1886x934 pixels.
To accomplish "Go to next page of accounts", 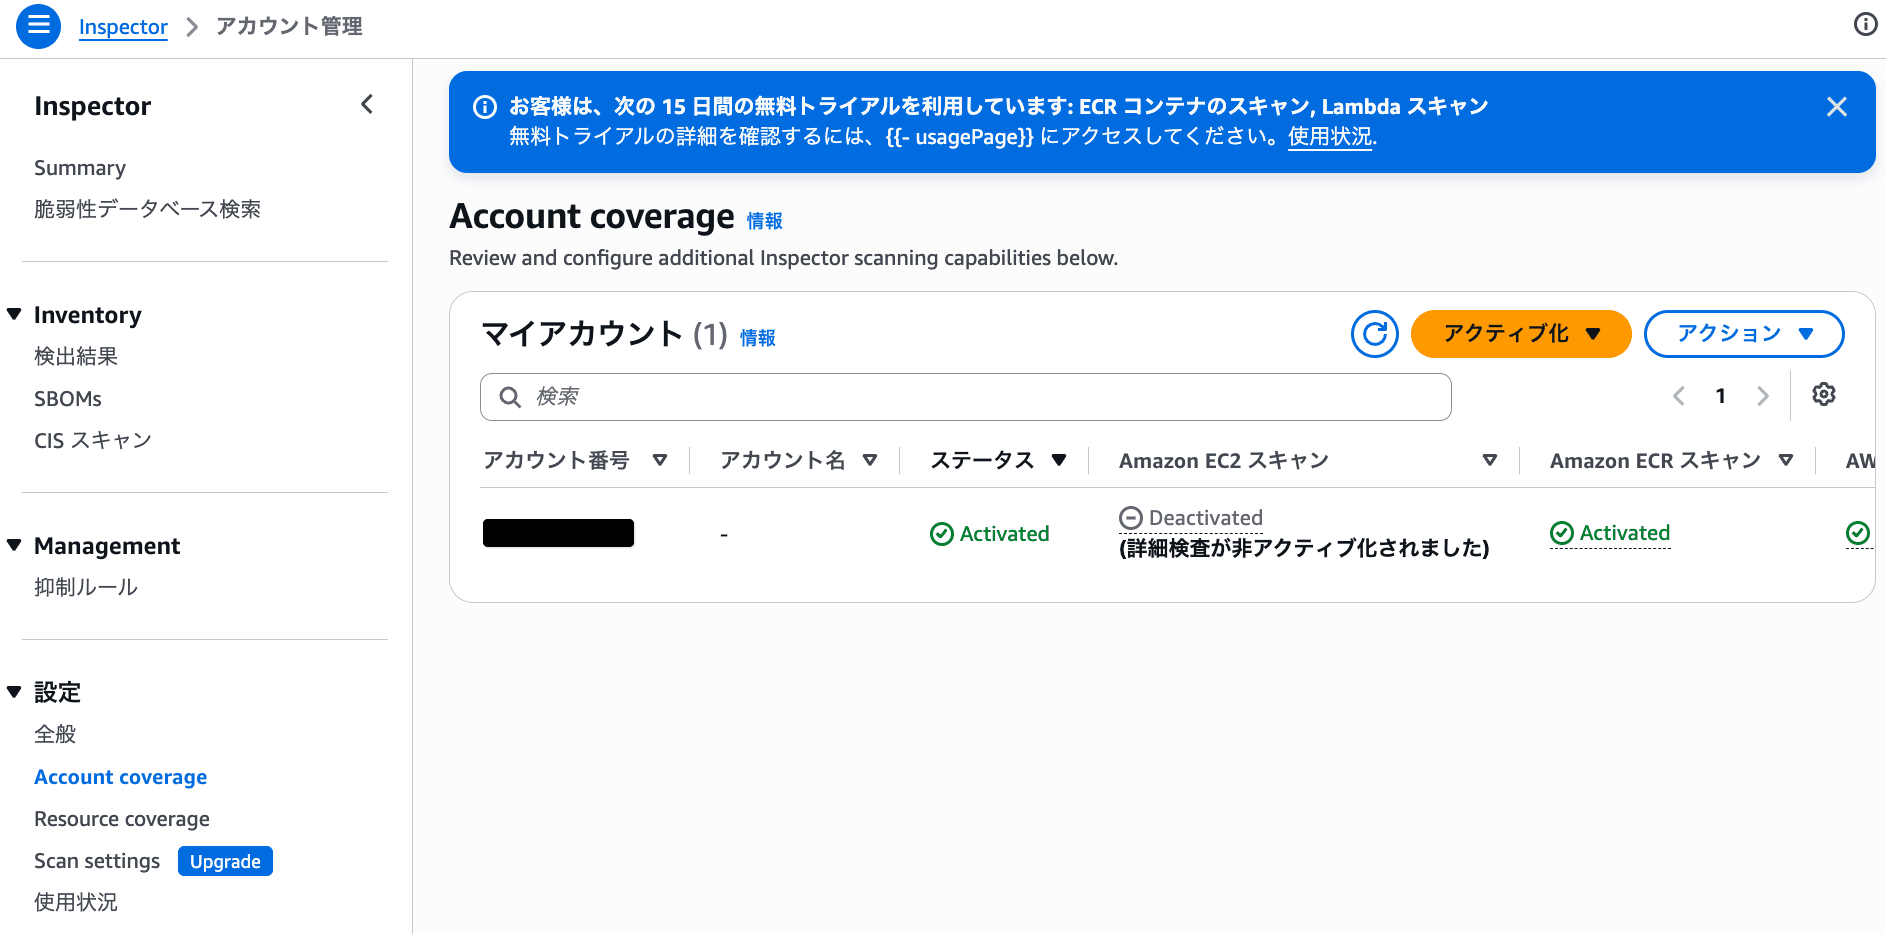I will click(1763, 396).
